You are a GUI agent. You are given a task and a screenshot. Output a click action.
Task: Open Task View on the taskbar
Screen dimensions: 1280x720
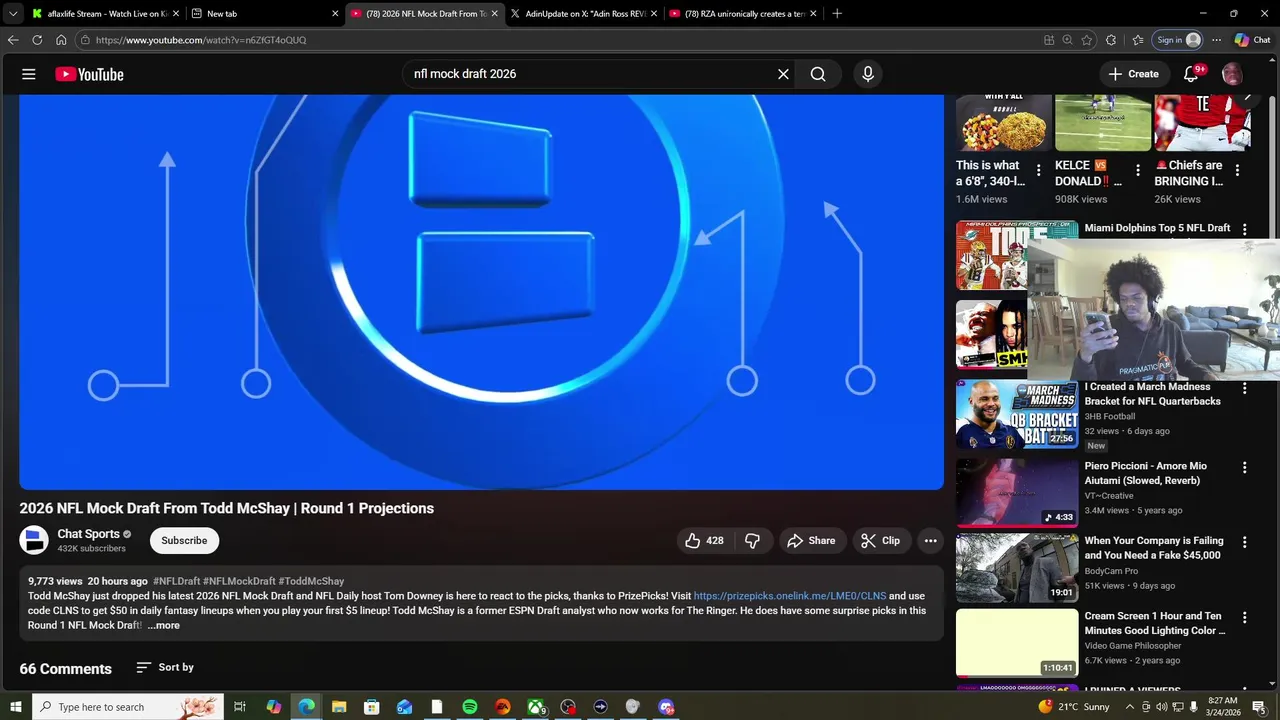point(240,707)
